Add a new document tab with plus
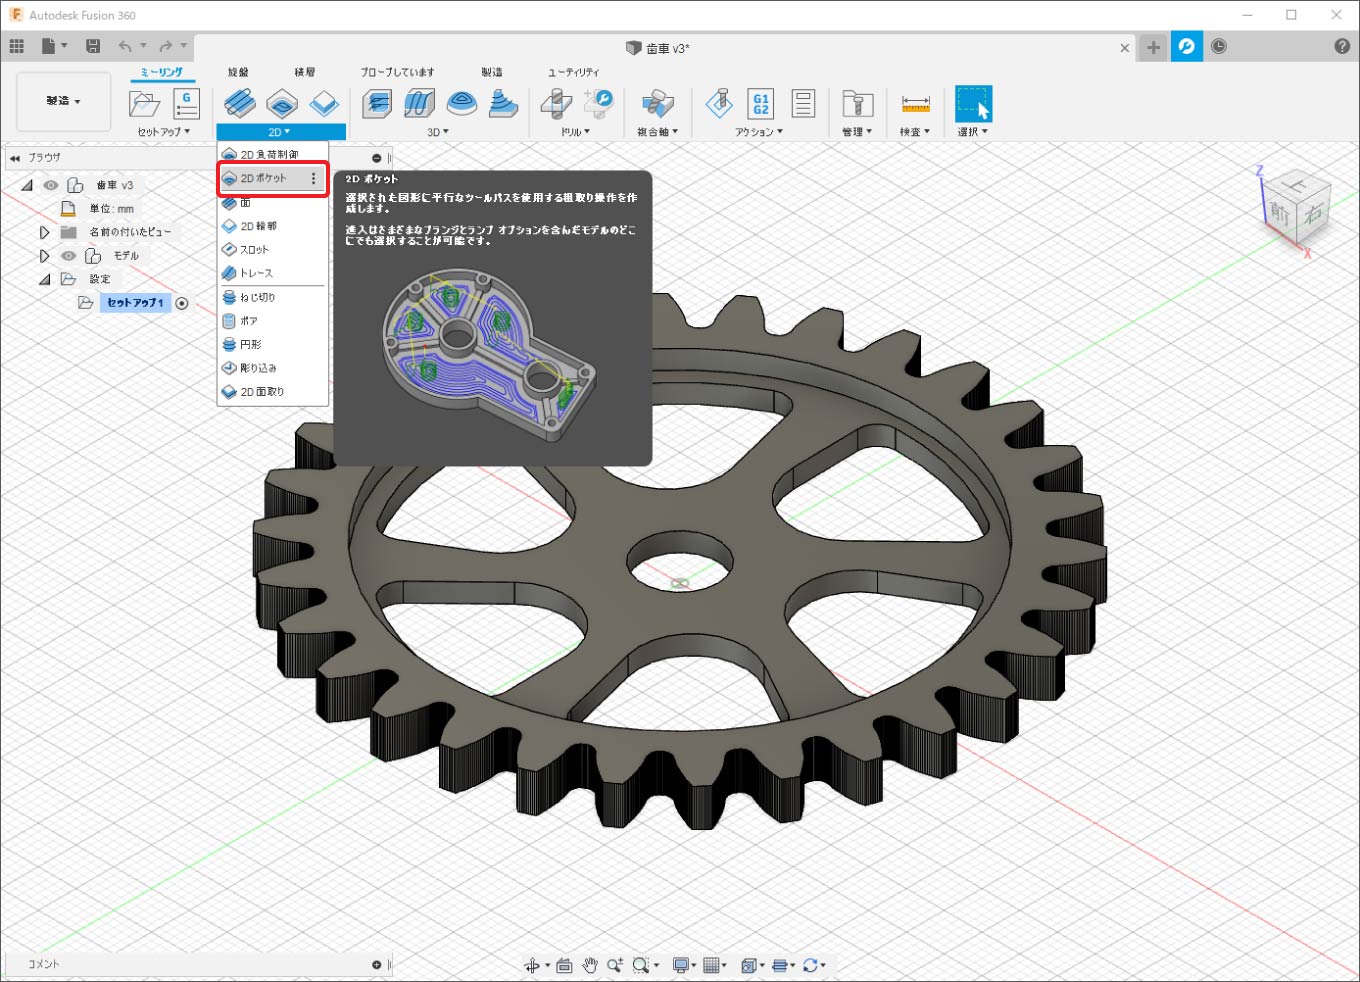Image resolution: width=1360 pixels, height=982 pixels. tap(1153, 47)
